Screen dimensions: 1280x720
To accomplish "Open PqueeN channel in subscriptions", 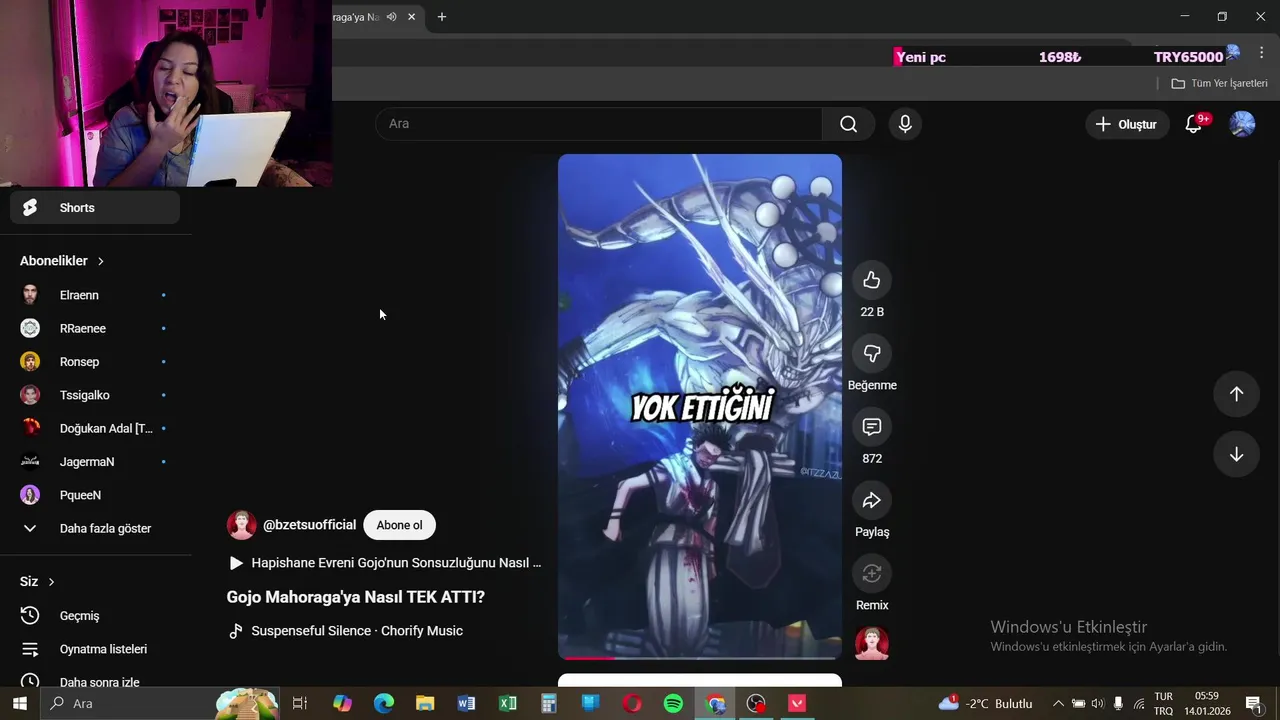I will pyautogui.click(x=95, y=495).
